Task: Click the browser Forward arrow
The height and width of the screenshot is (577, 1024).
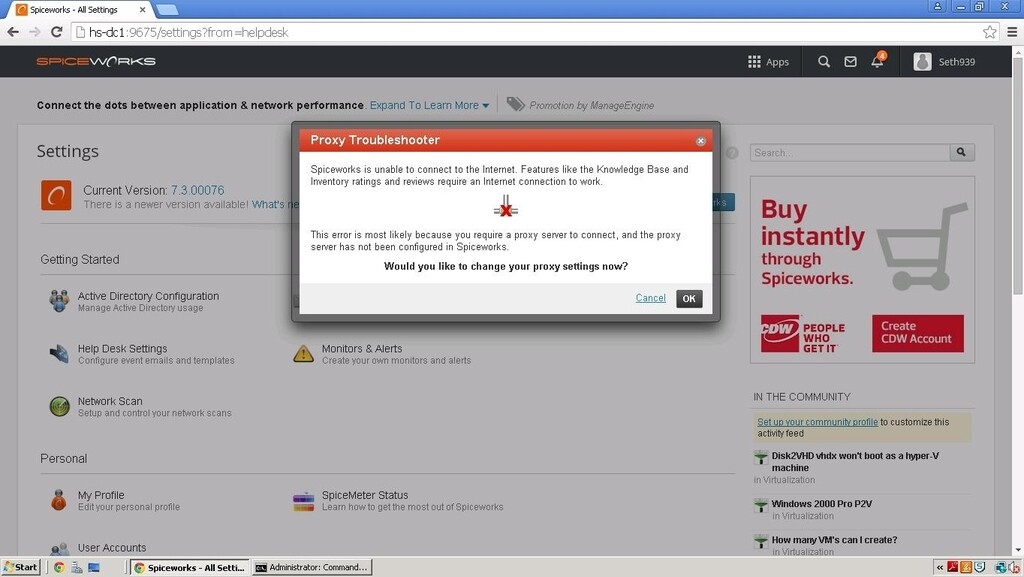Action: click(35, 31)
